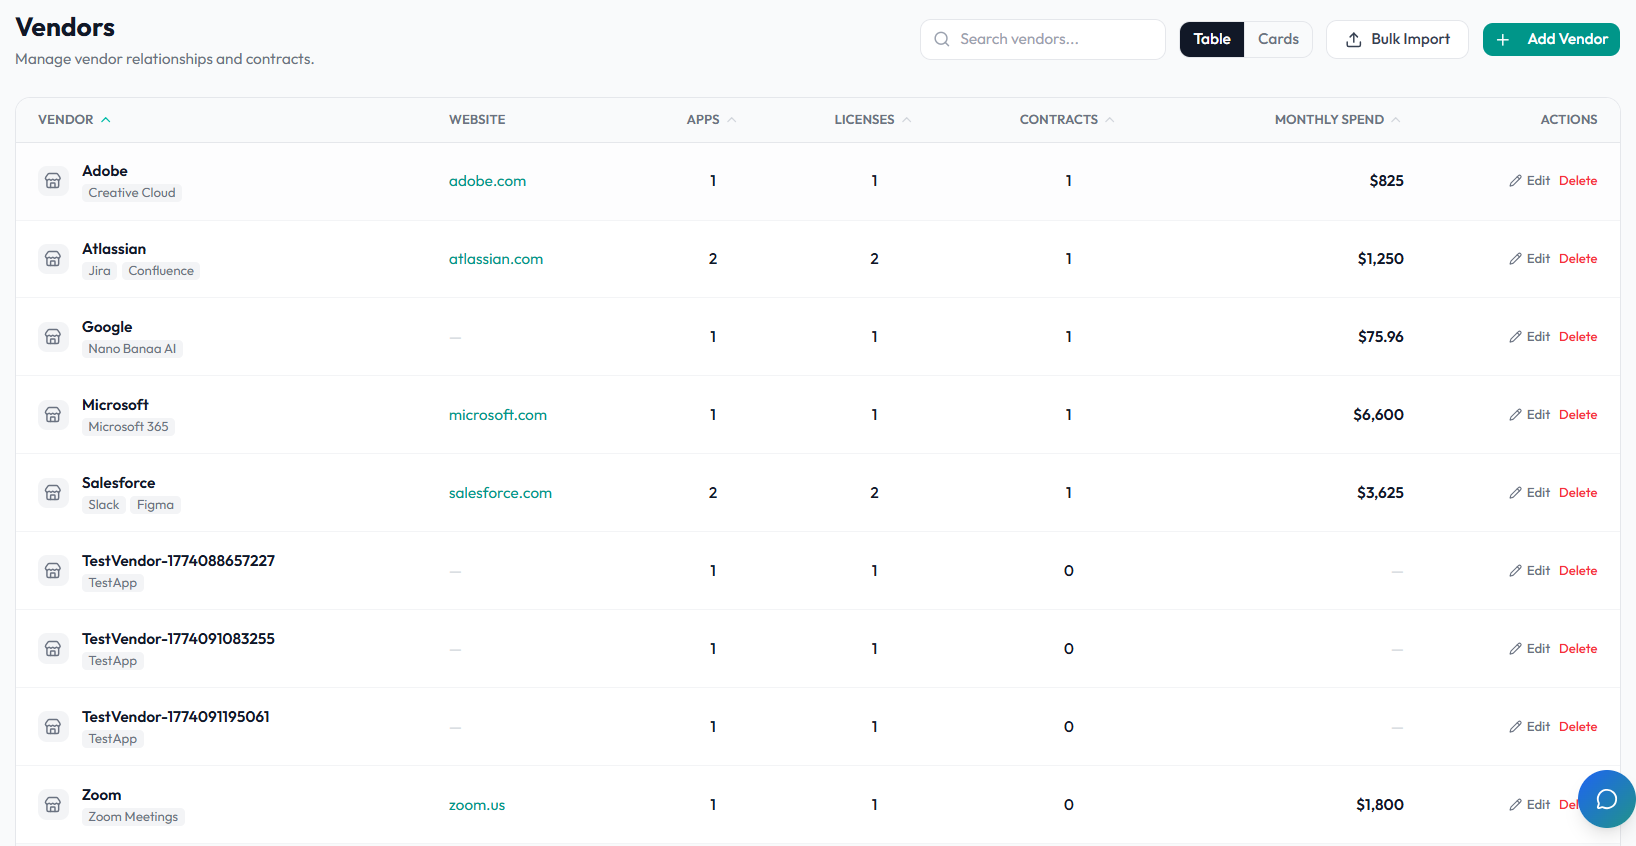Click the $75.96 monthly spend value
Image resolution: width=1636 pixels, height=846 pixels.
tap(1381, 337)
